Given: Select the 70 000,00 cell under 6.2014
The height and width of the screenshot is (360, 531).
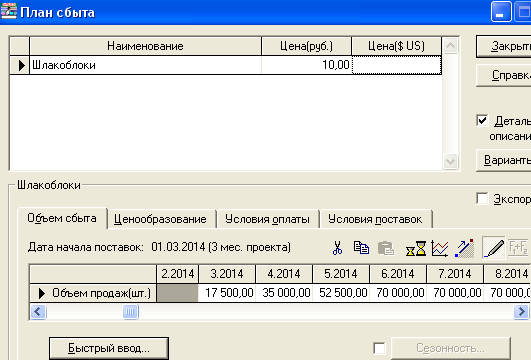Looking at the screenshot, I should tap(398, 293).
